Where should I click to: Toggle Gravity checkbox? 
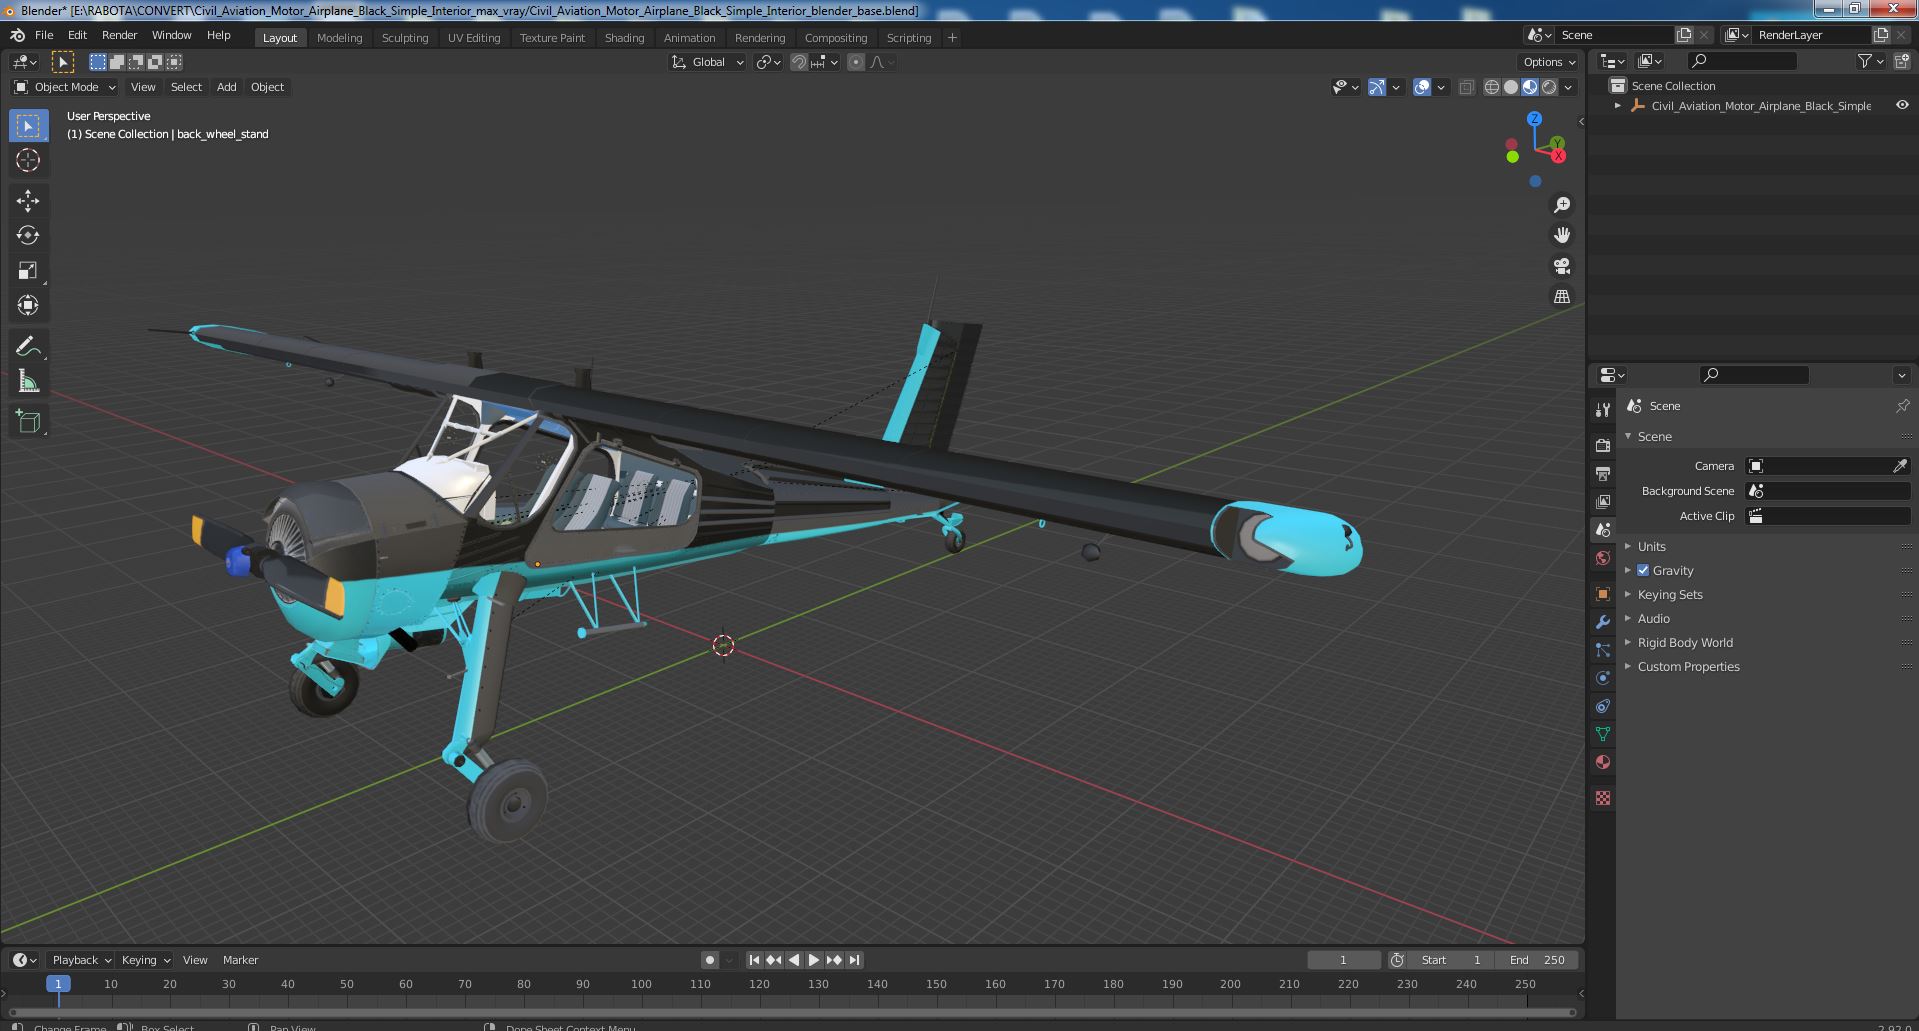click(1643, 570)
